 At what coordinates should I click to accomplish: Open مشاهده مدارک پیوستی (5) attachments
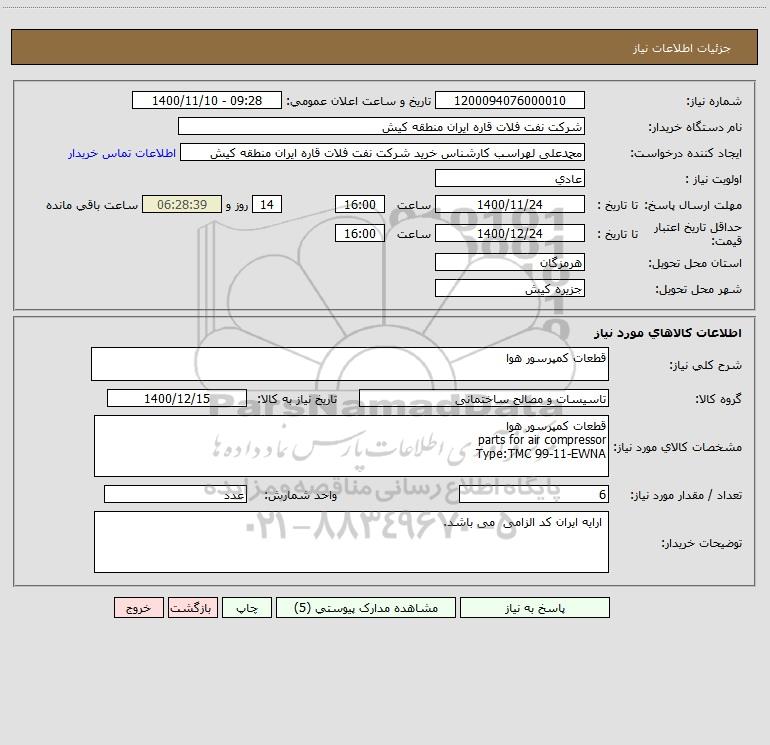(366, 607)
